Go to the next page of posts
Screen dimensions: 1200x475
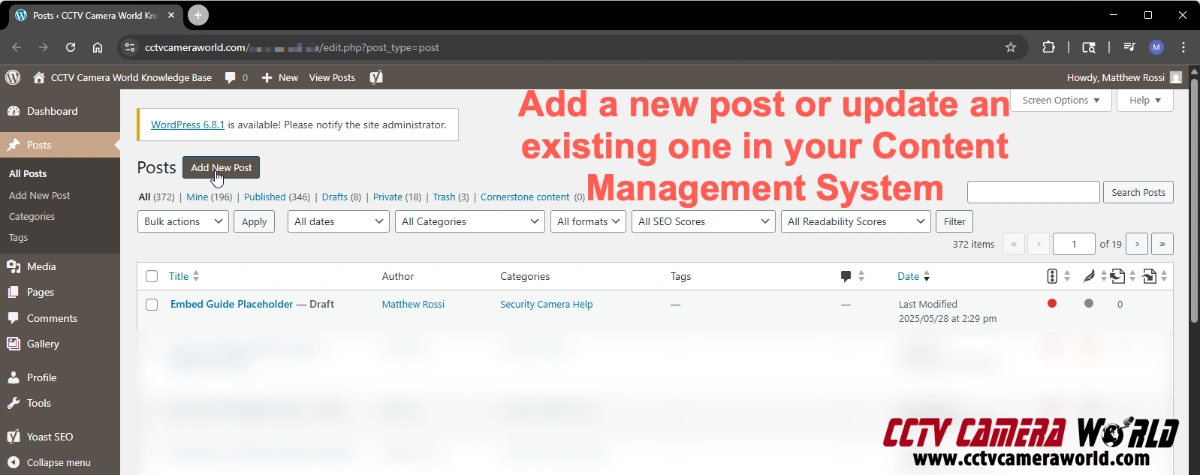pyautogui.click(x=1136, y=244)
